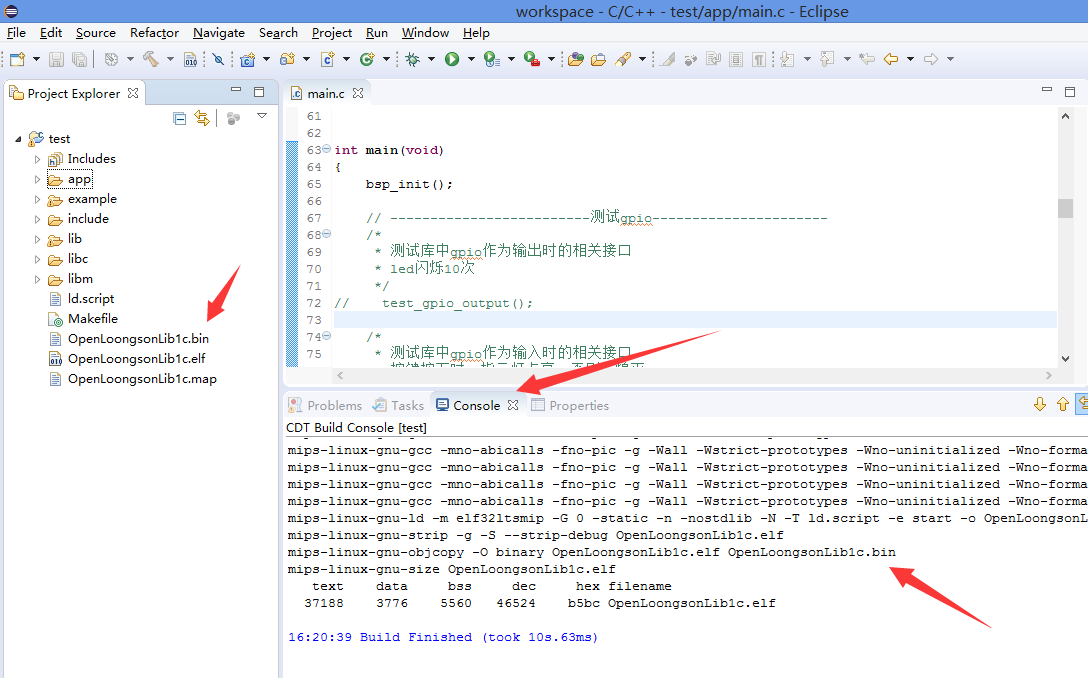Click the flashlight Search icon
The height and width of the screenshot is (678, 1088).
click(623, 59)
